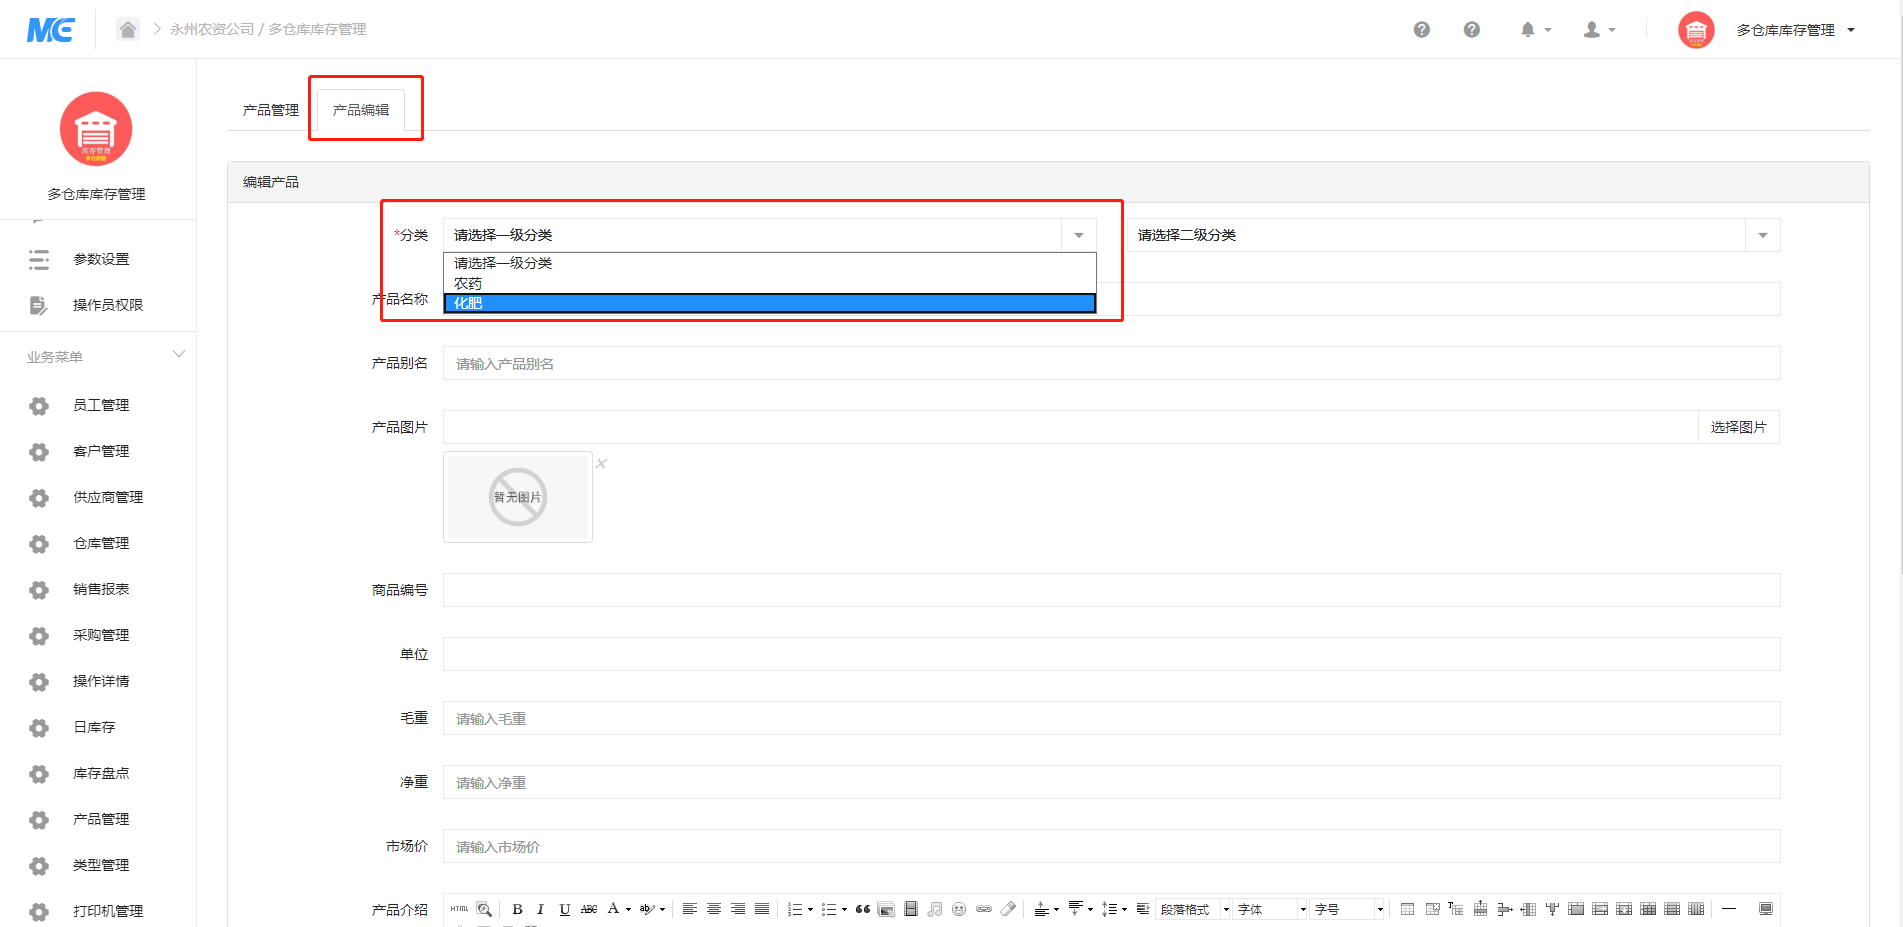The height and width of the screenshot is (927, 1903).
Task: Focus the 商品编号 input field
Action: (1111, 590)
